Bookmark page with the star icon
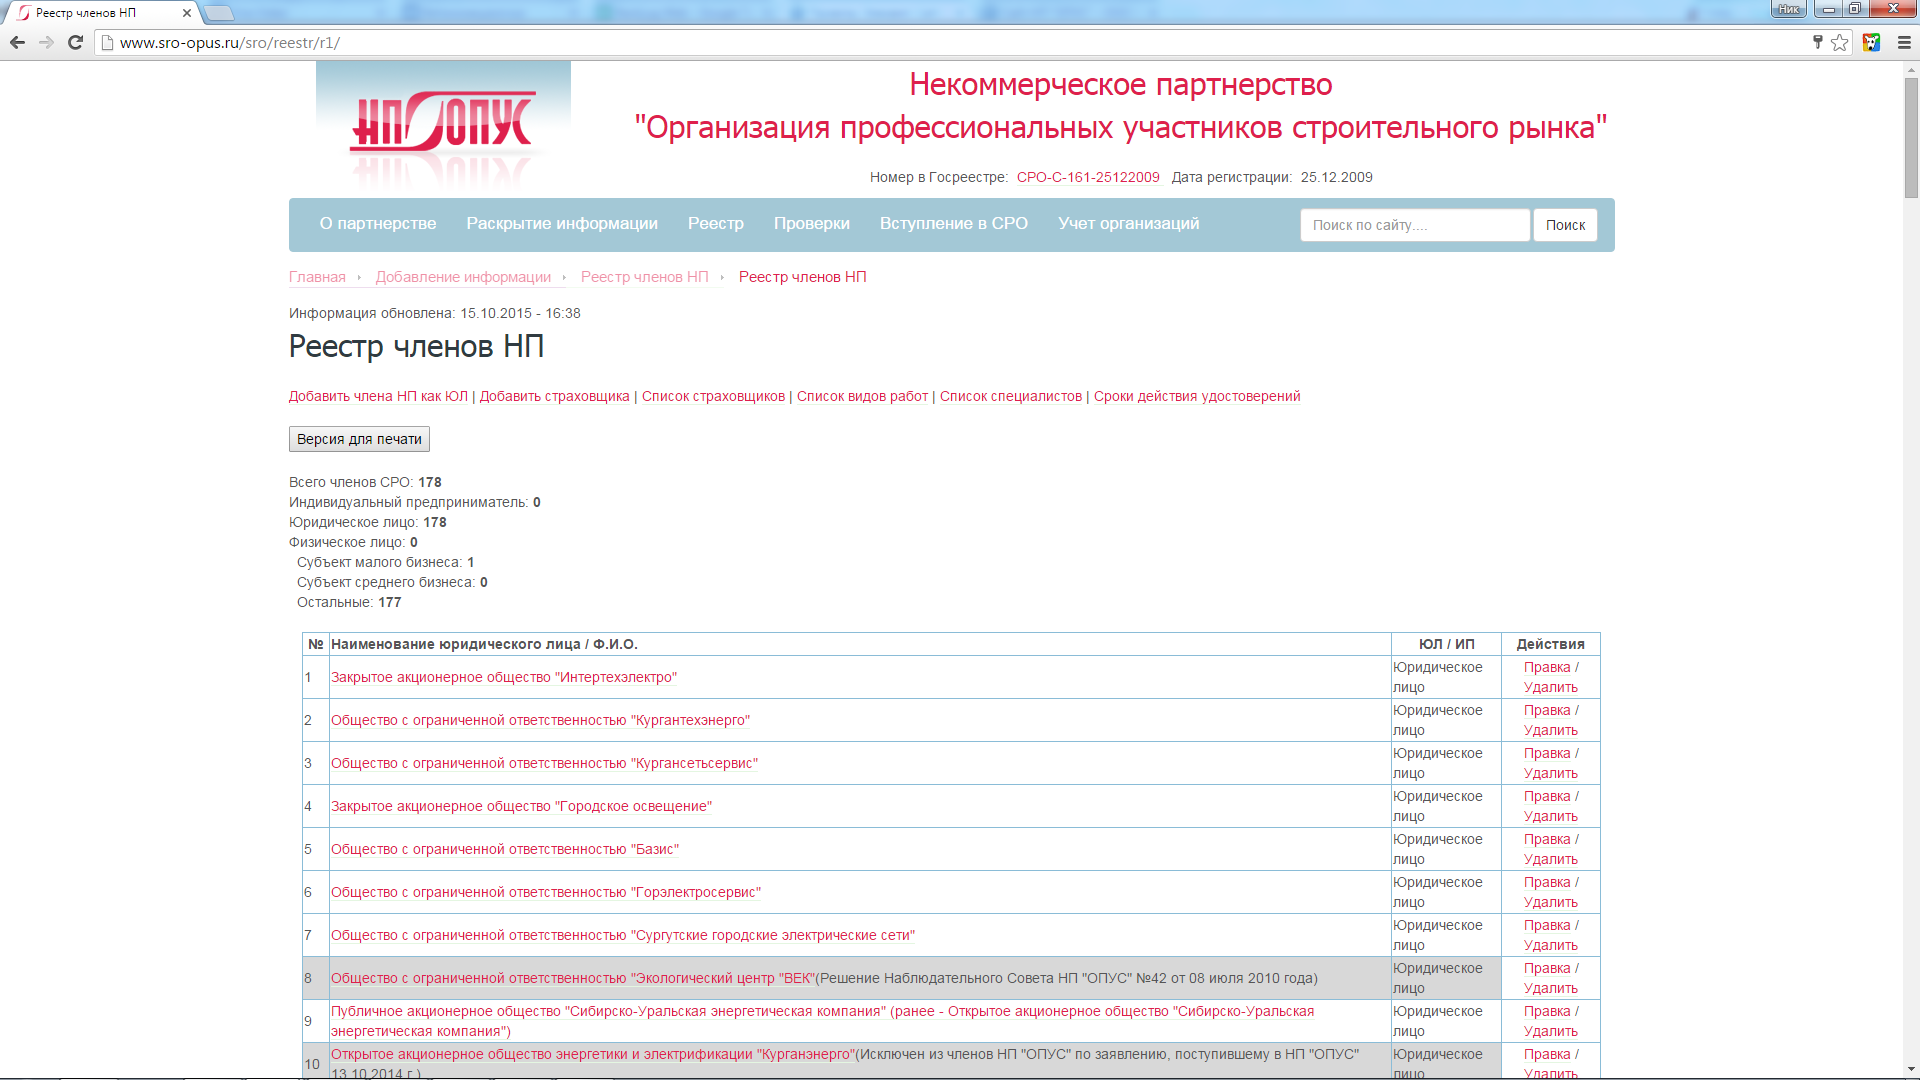This screenshot has width=1920, height=1080. (x=1840, y=43)
